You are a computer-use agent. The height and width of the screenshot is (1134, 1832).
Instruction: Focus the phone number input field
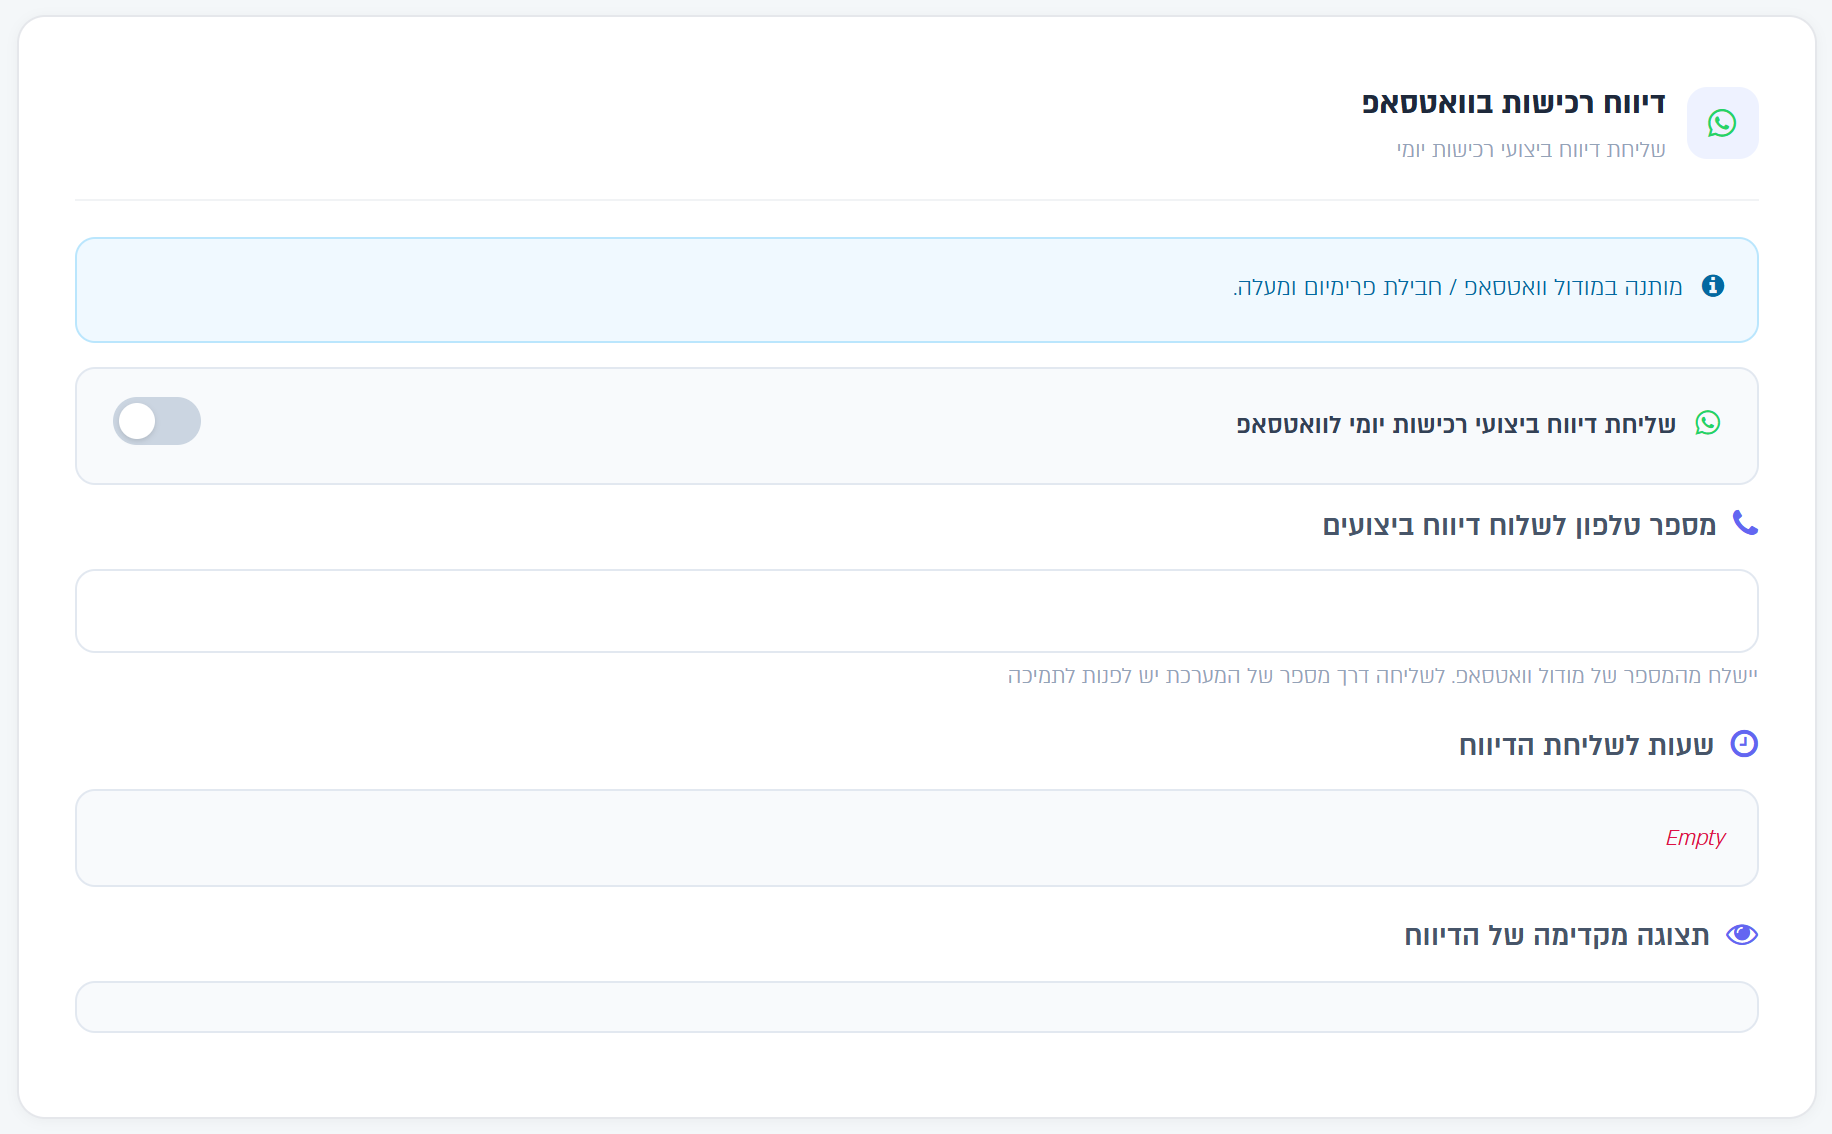pos(917,611)
